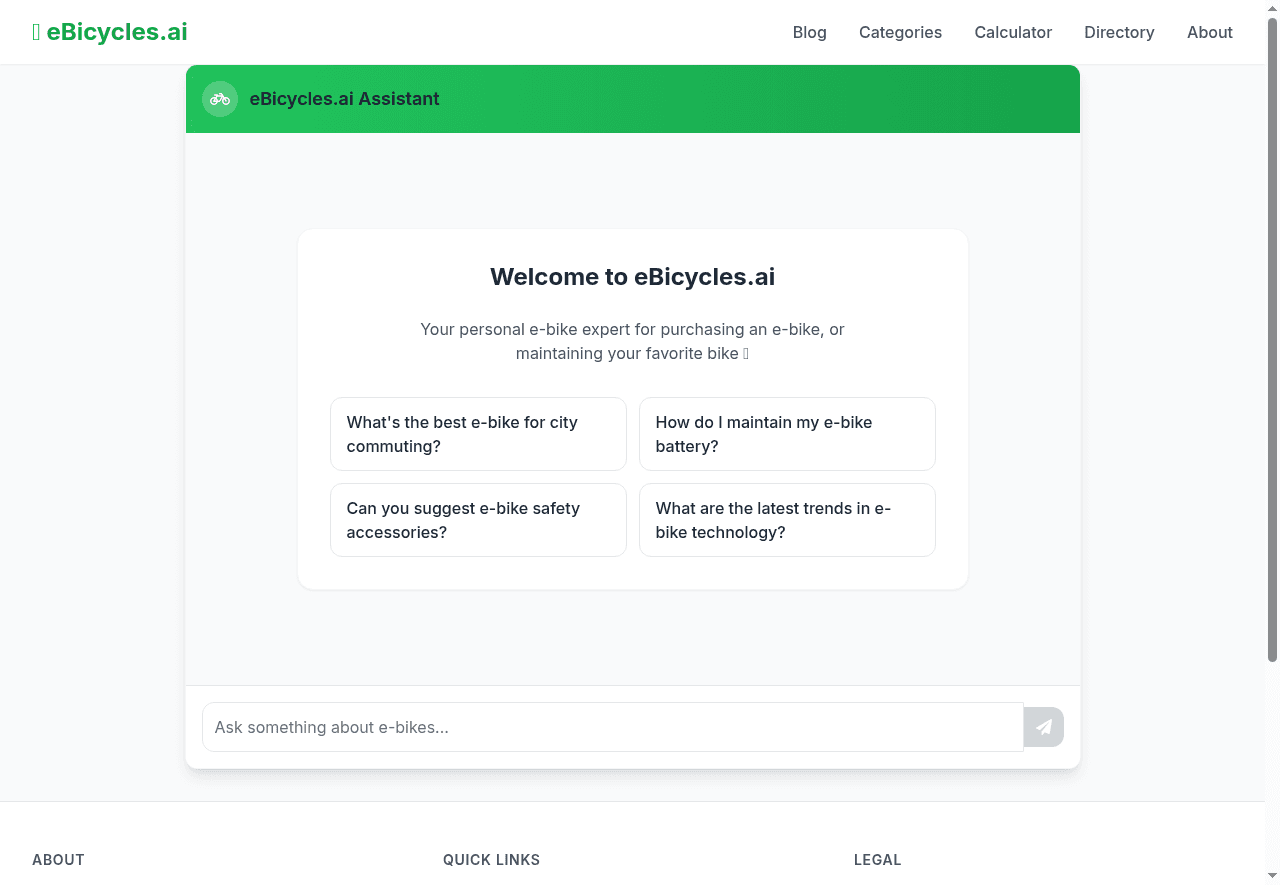Click the QUICK LINKS footer heading
This screenshot has height=885, width=1280.
tap(491, 859)
